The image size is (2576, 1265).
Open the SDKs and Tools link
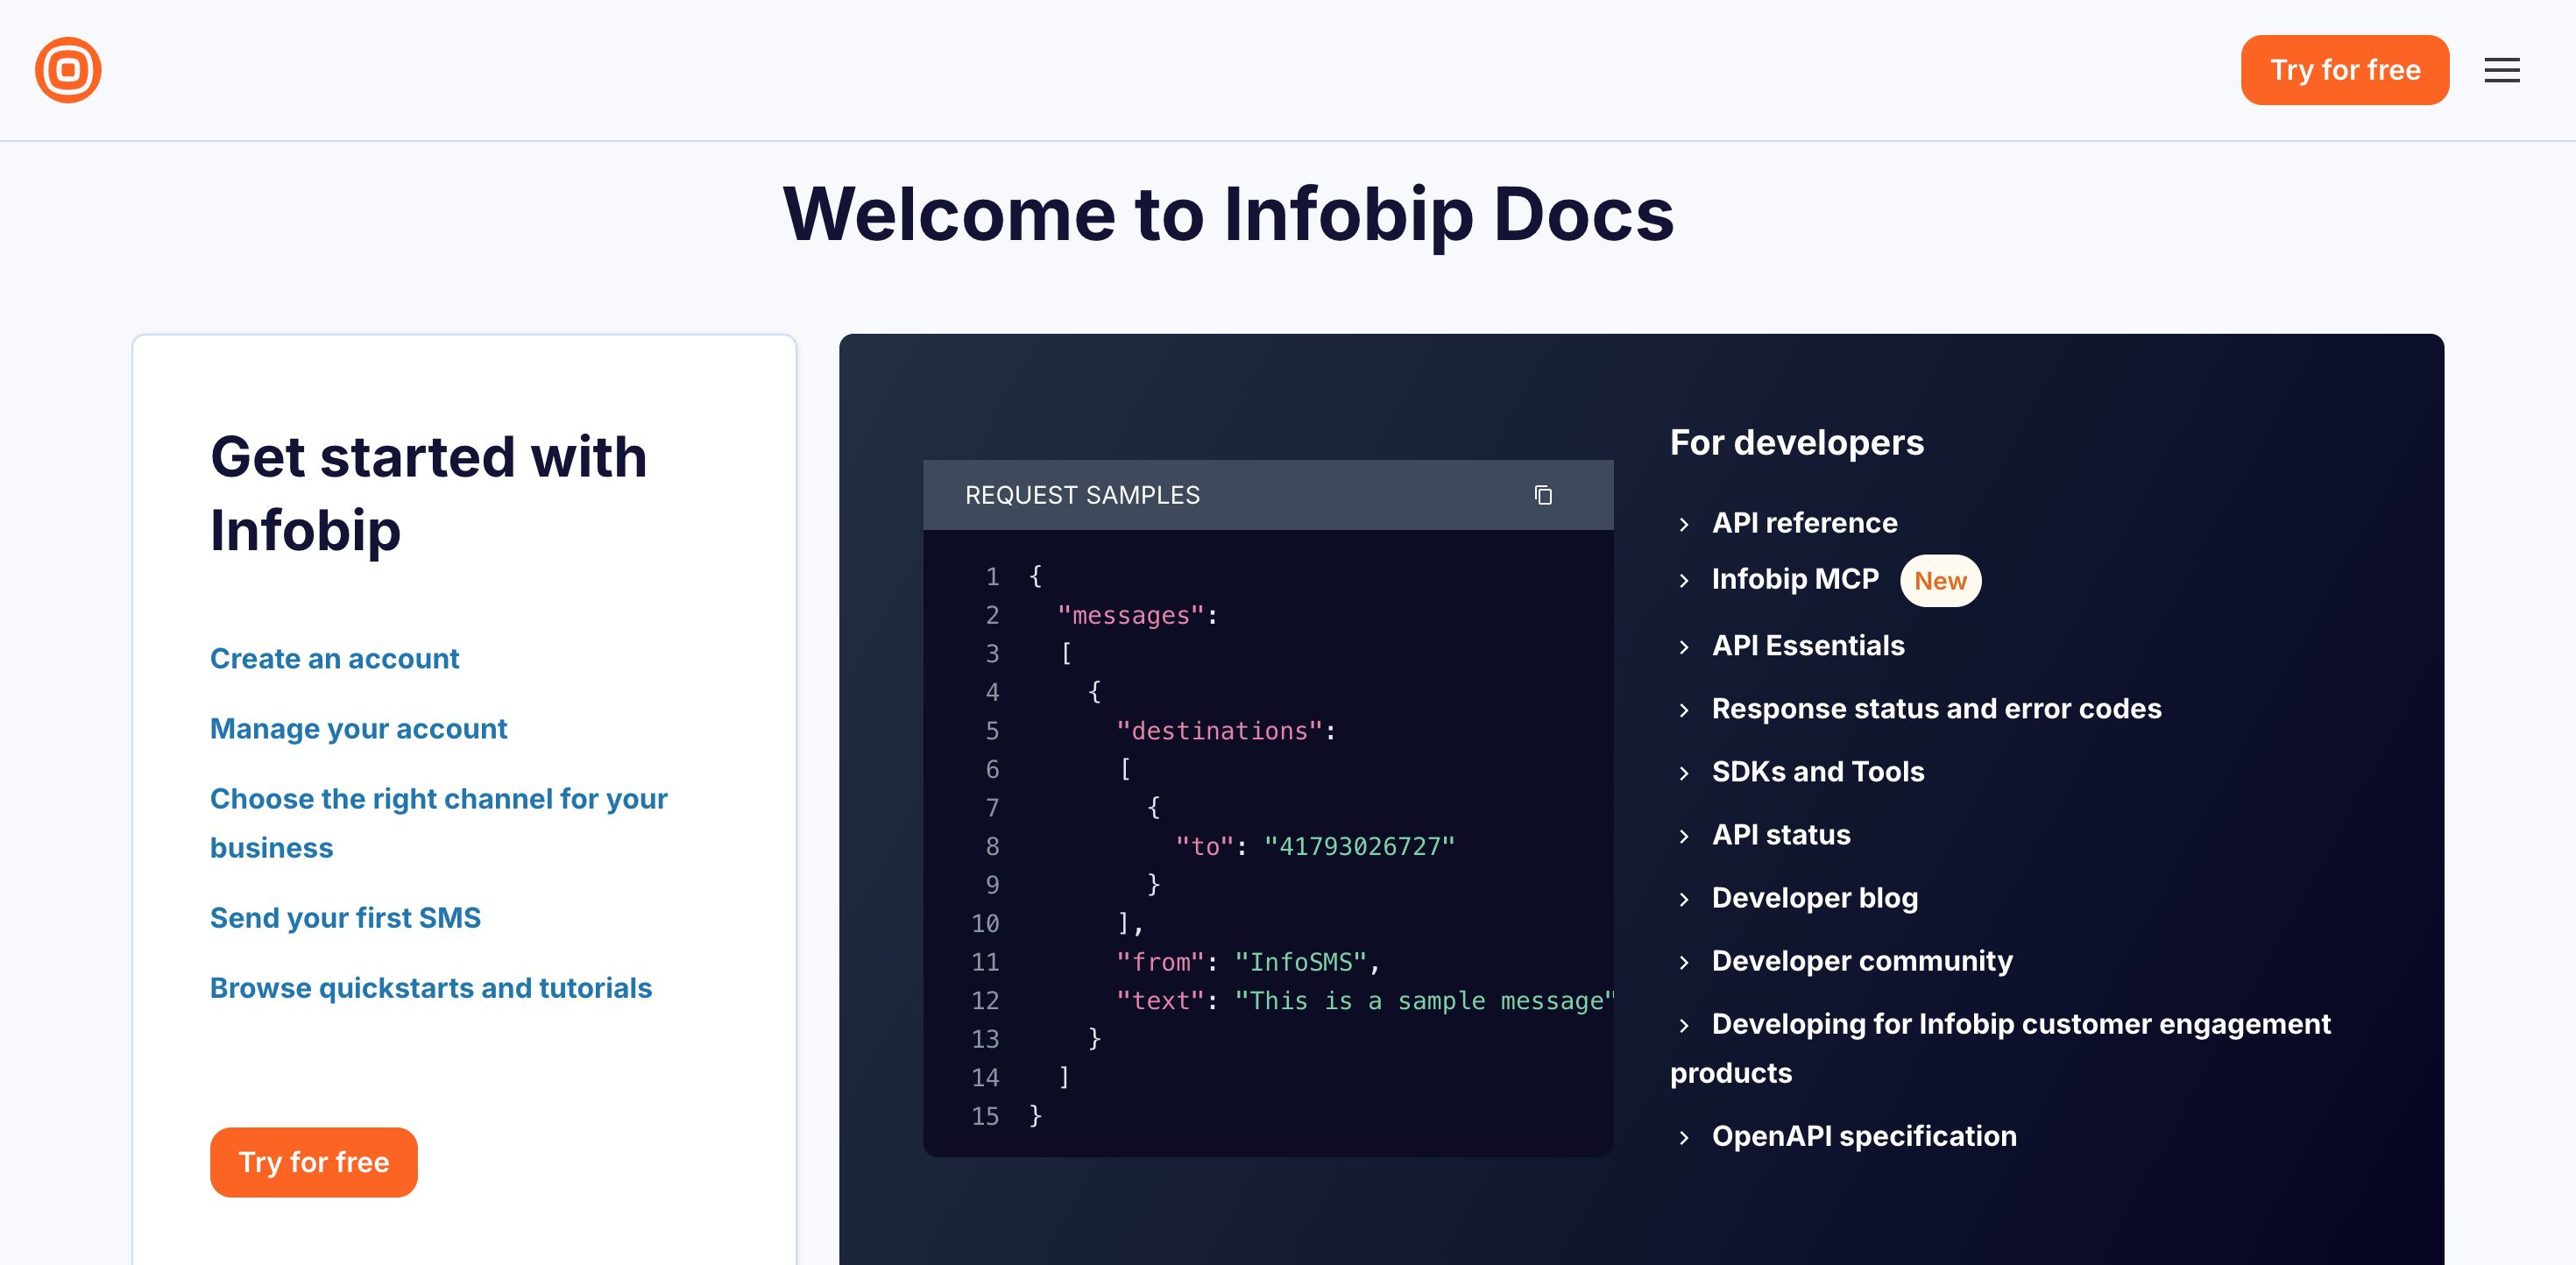(x=1817, y=772)
